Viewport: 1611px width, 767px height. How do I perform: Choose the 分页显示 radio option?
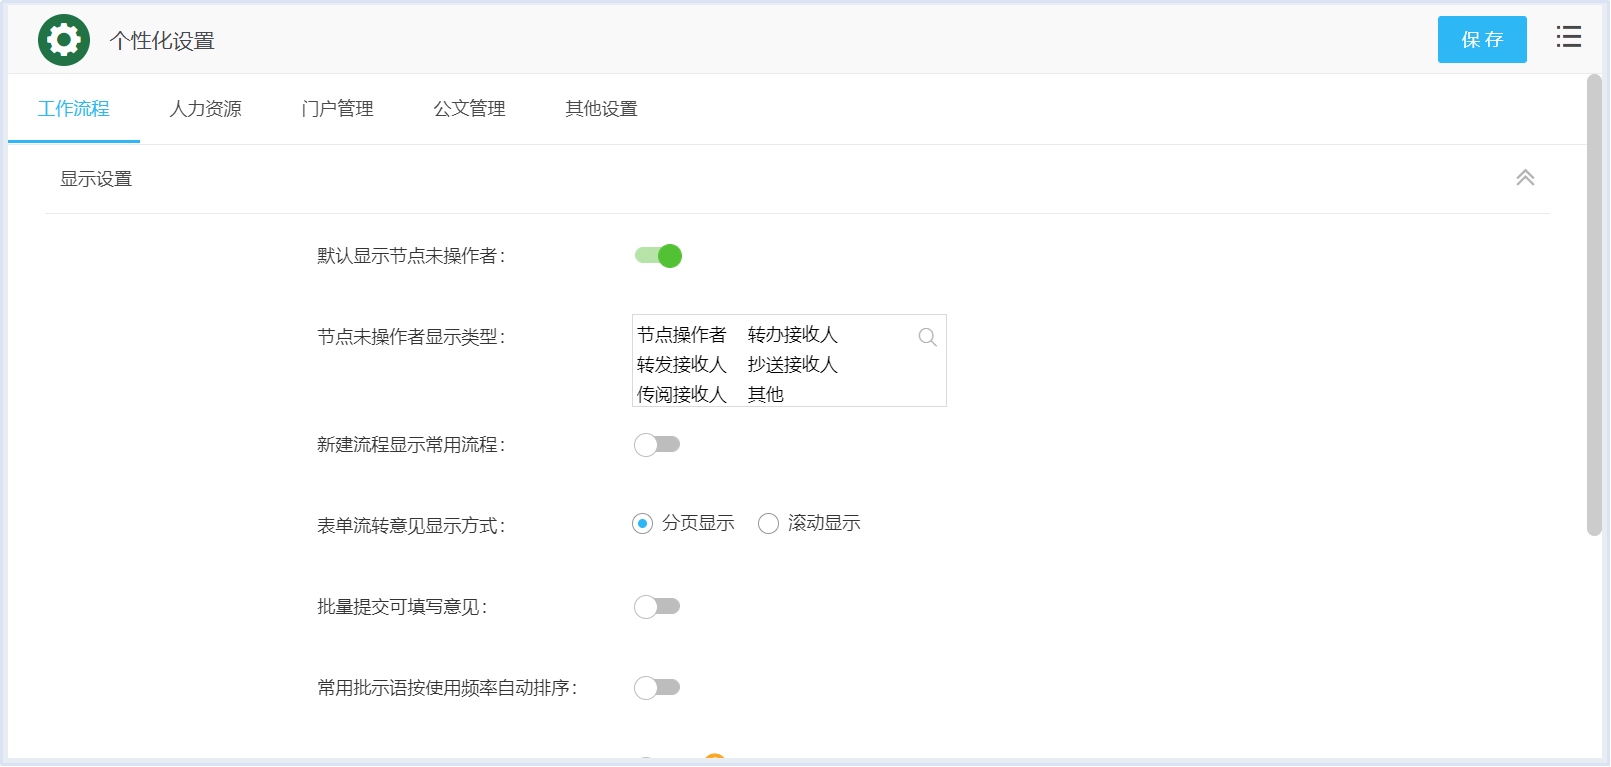[x=643, y=524]
